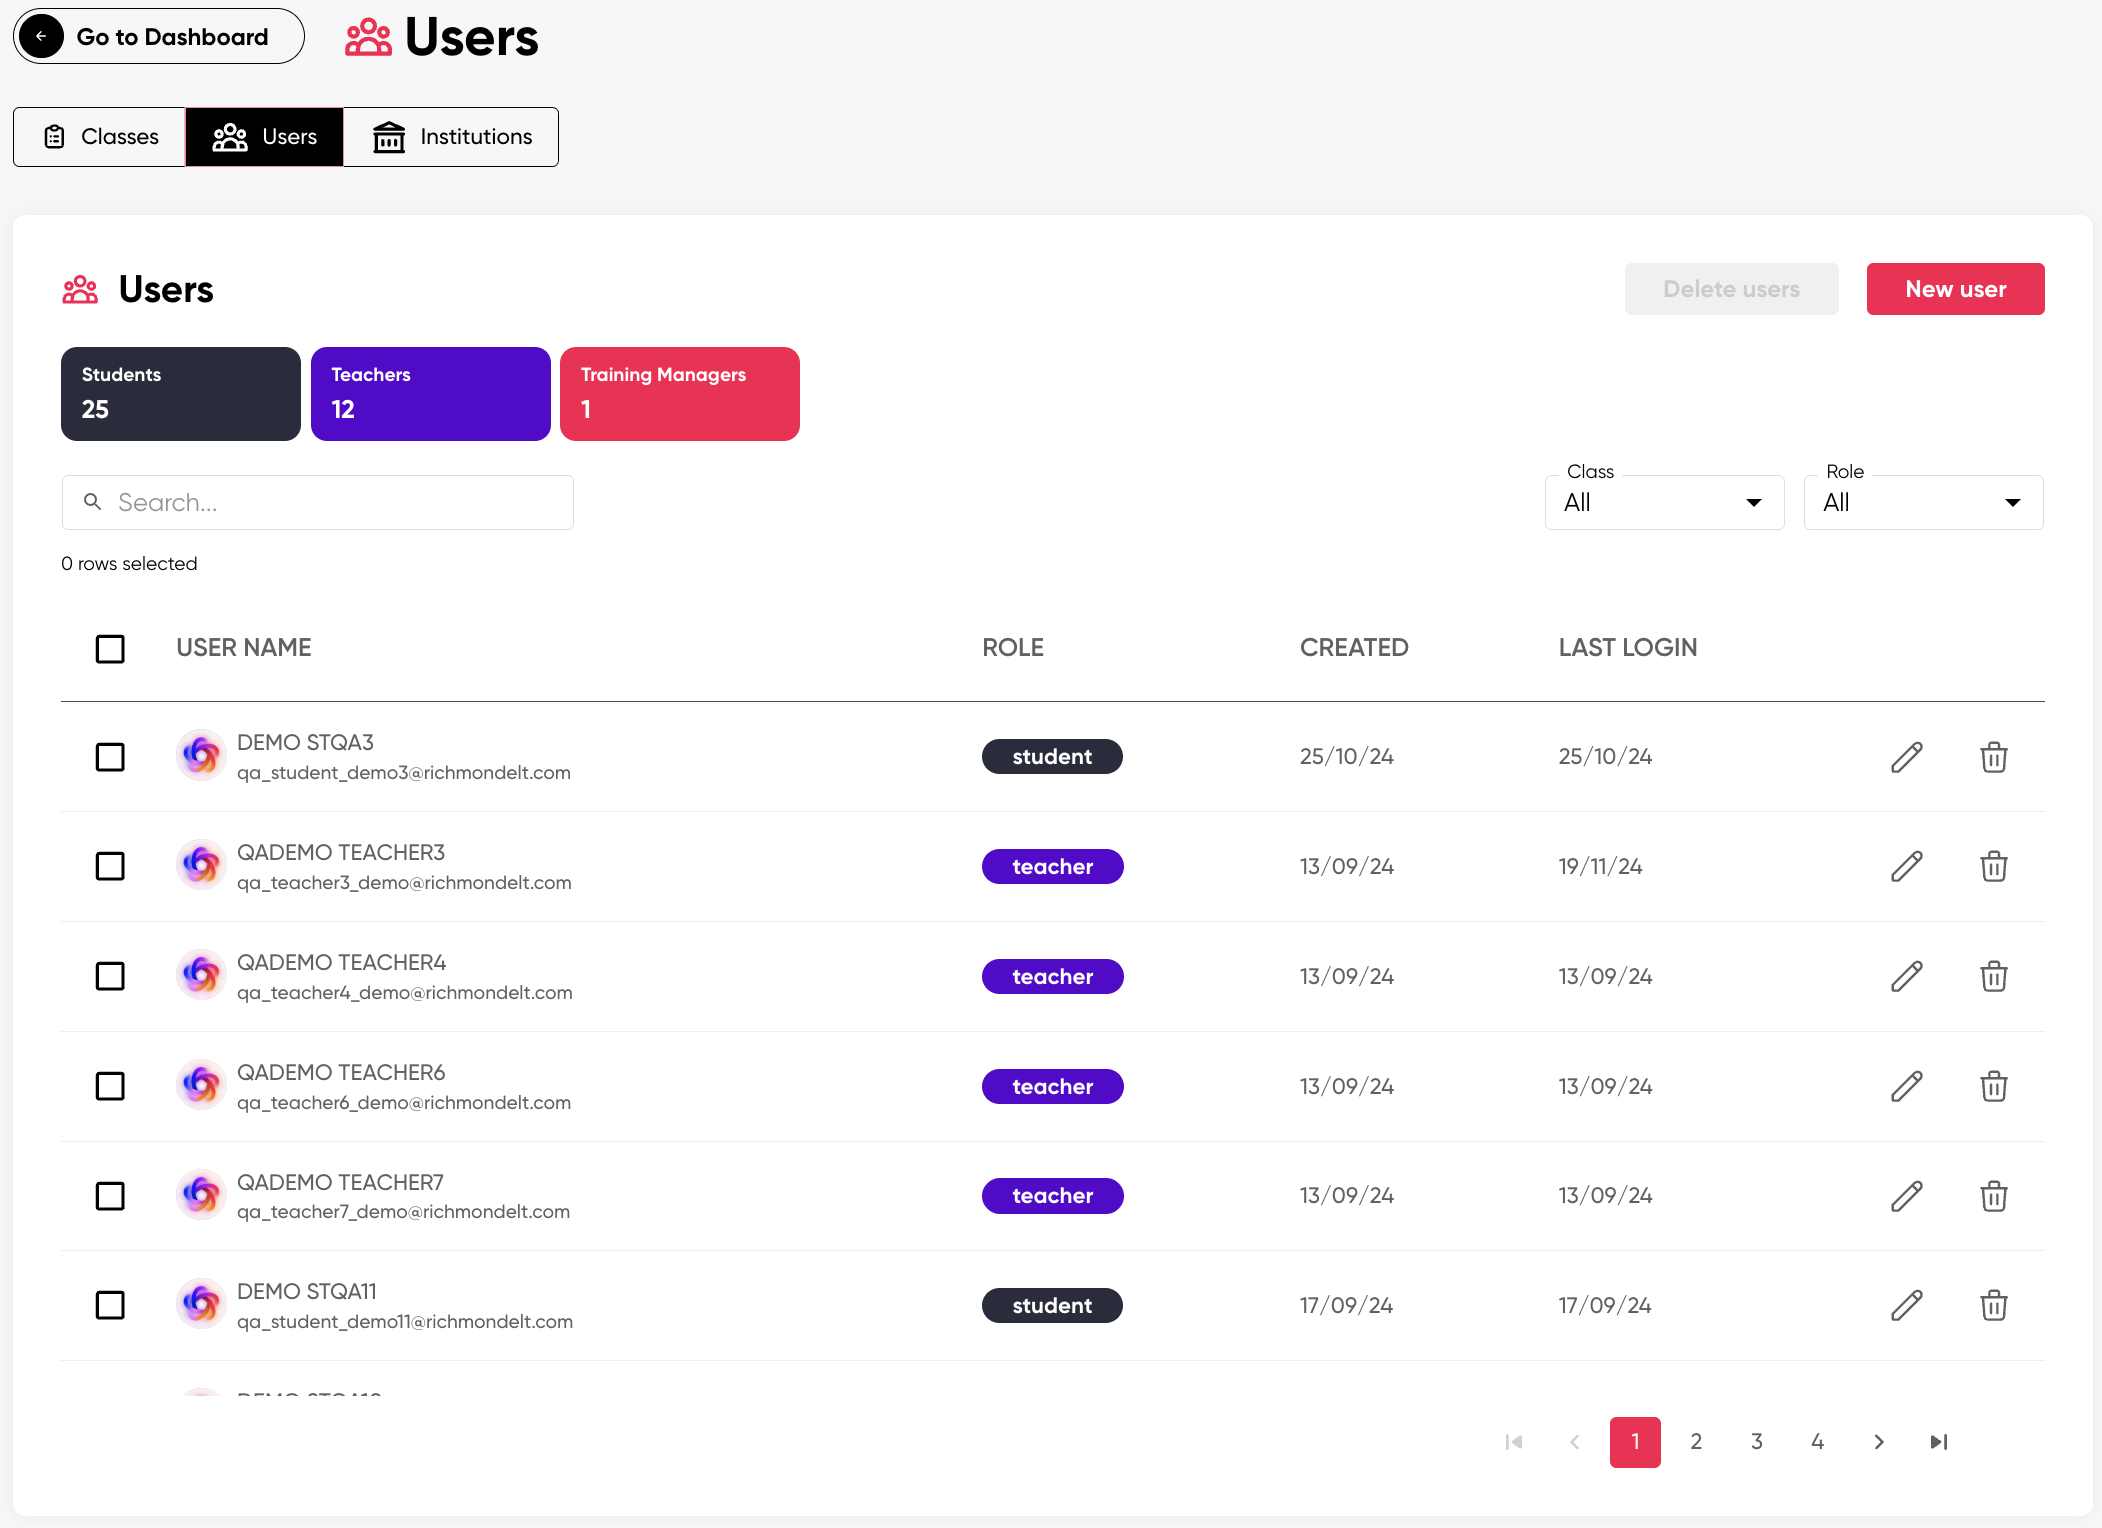The height and width of the screenshot is (1528, 2102).
Task: Jump to page 3 of the list
Action: coord(1756,1441)
